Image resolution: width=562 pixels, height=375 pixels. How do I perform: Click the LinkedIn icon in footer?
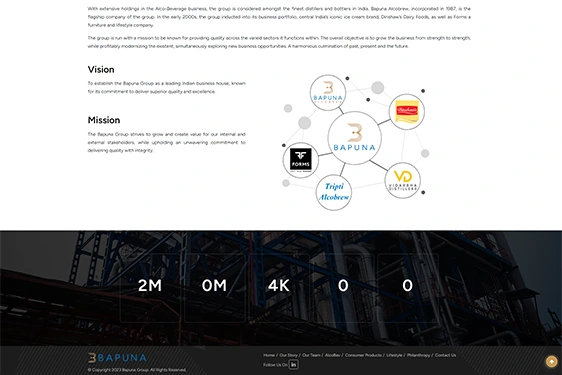[294, 365]
